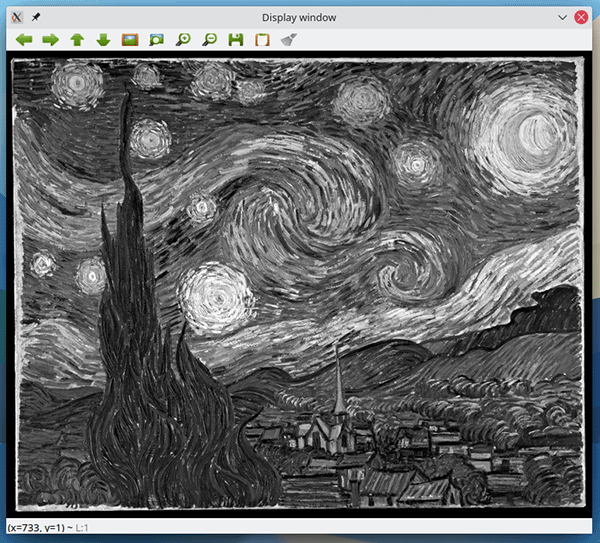The image size is (600, 543).
Task: Click the green left arrow button
Action: (23, 40)
